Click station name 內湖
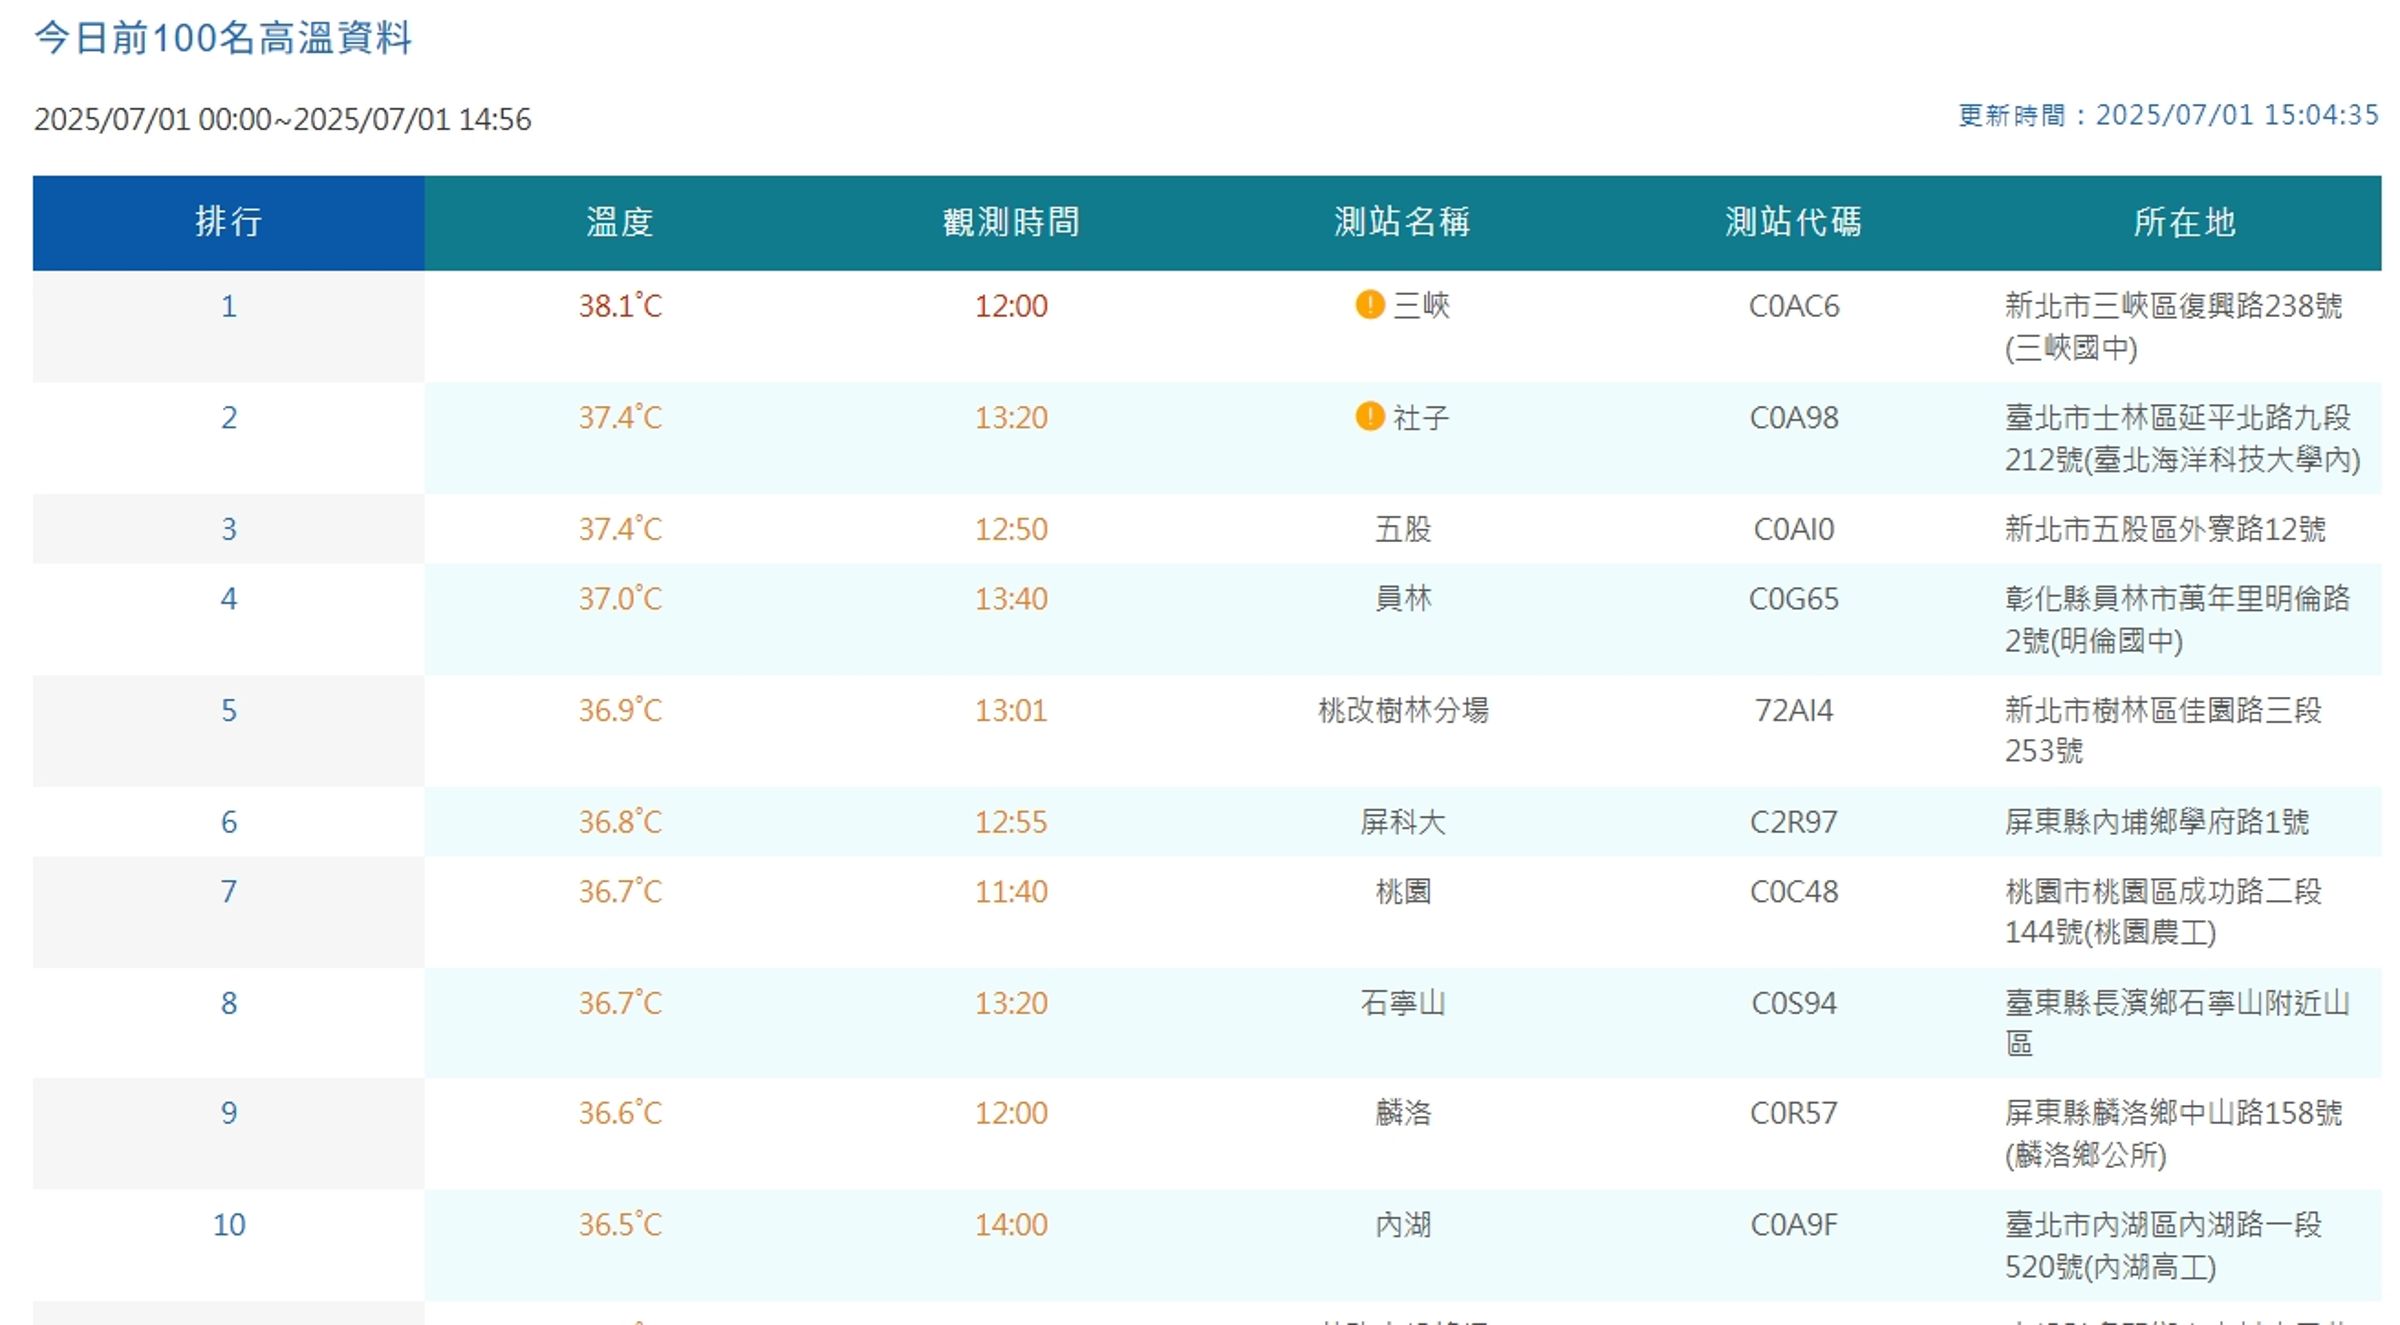The width and height of the screenshot is (2400, 1325). pyautogui.click(x=1403, y=1225)
